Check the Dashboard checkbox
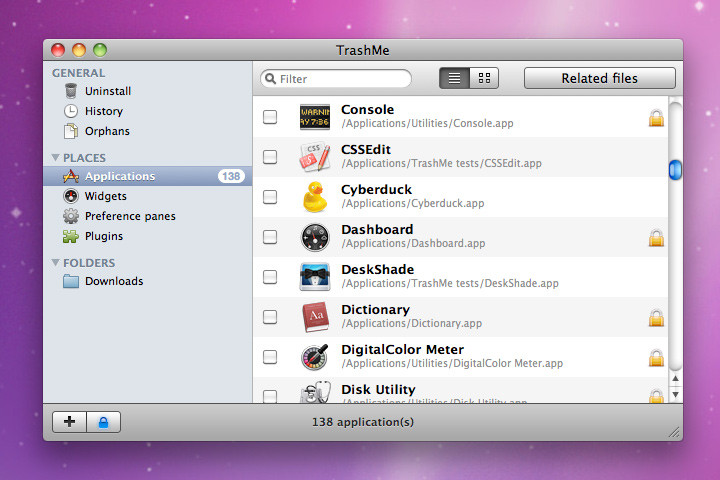This screenshot has height=480, width=720. pos(270,237)
